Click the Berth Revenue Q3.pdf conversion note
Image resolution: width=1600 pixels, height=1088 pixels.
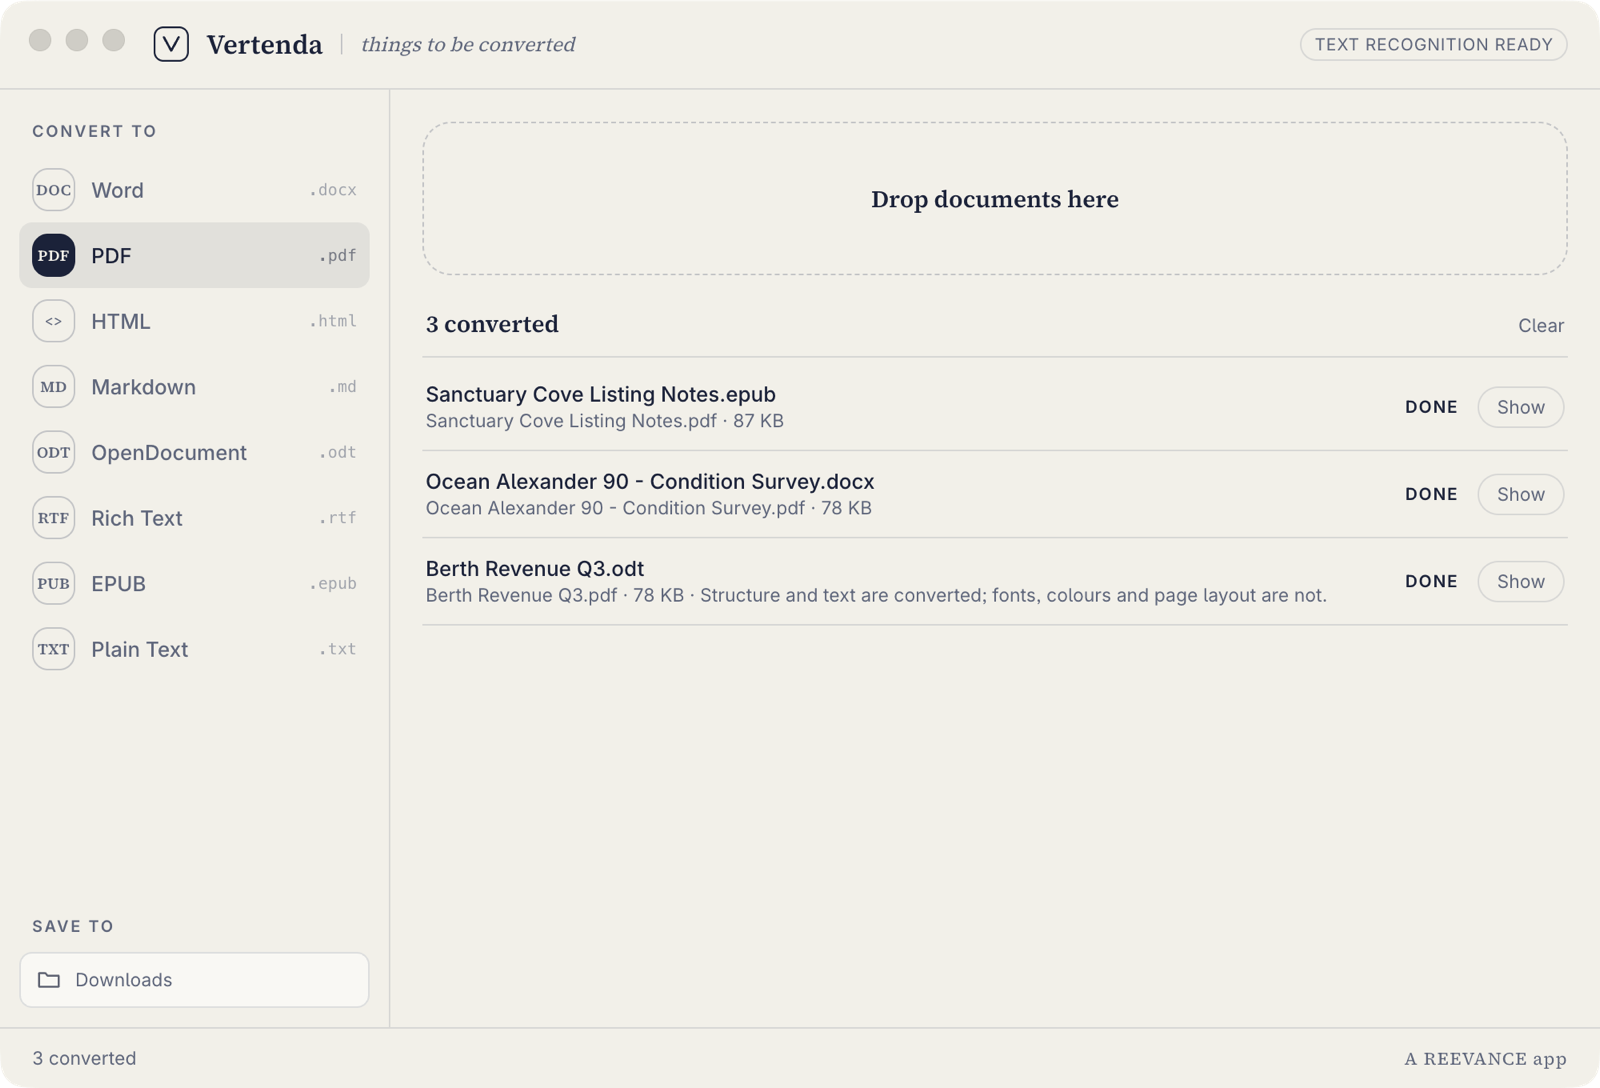coord(876,595)
